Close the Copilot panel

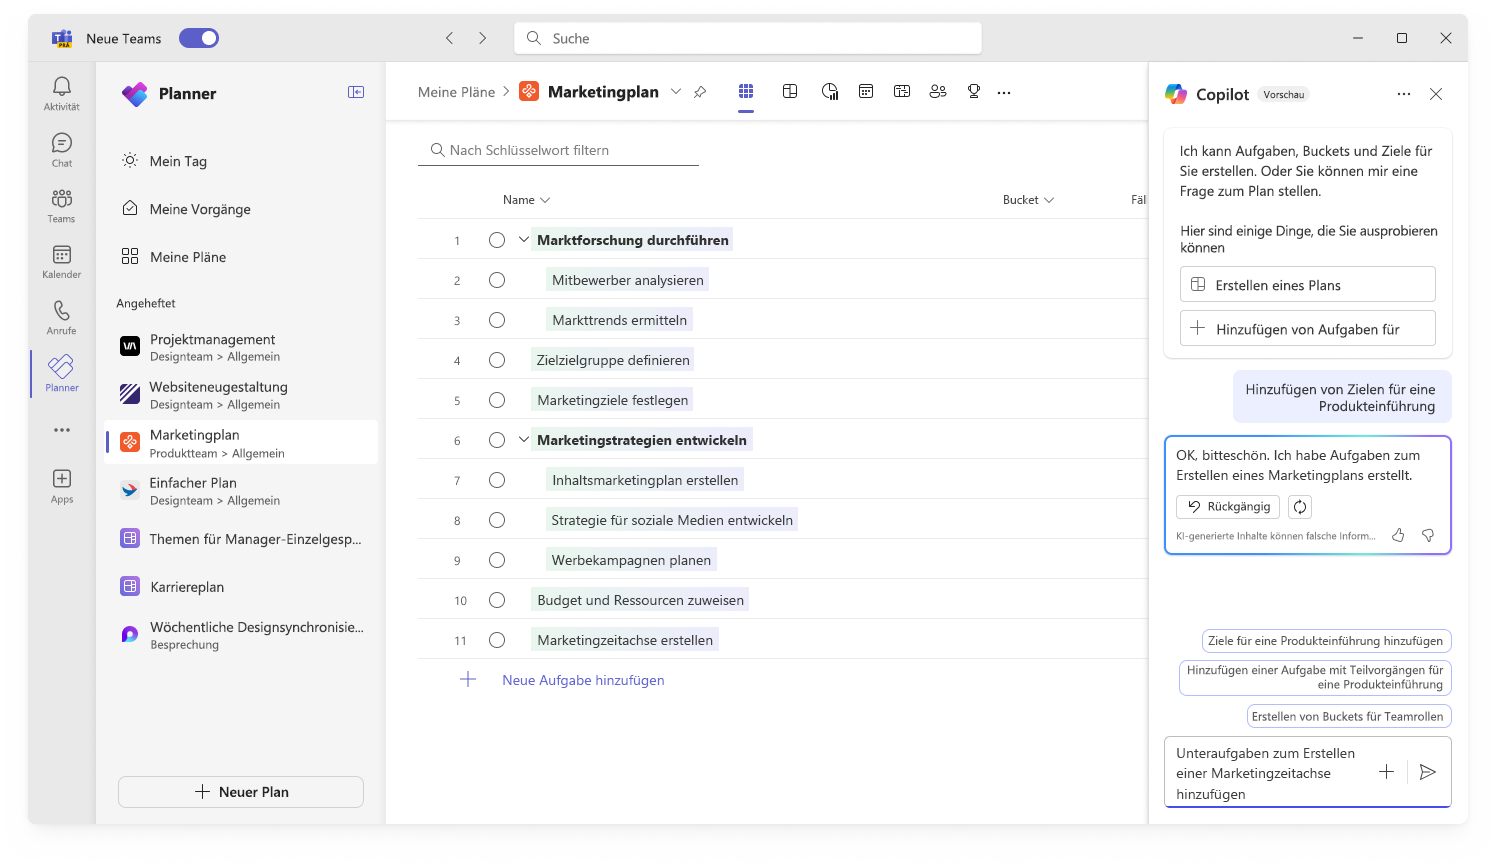1436,94
